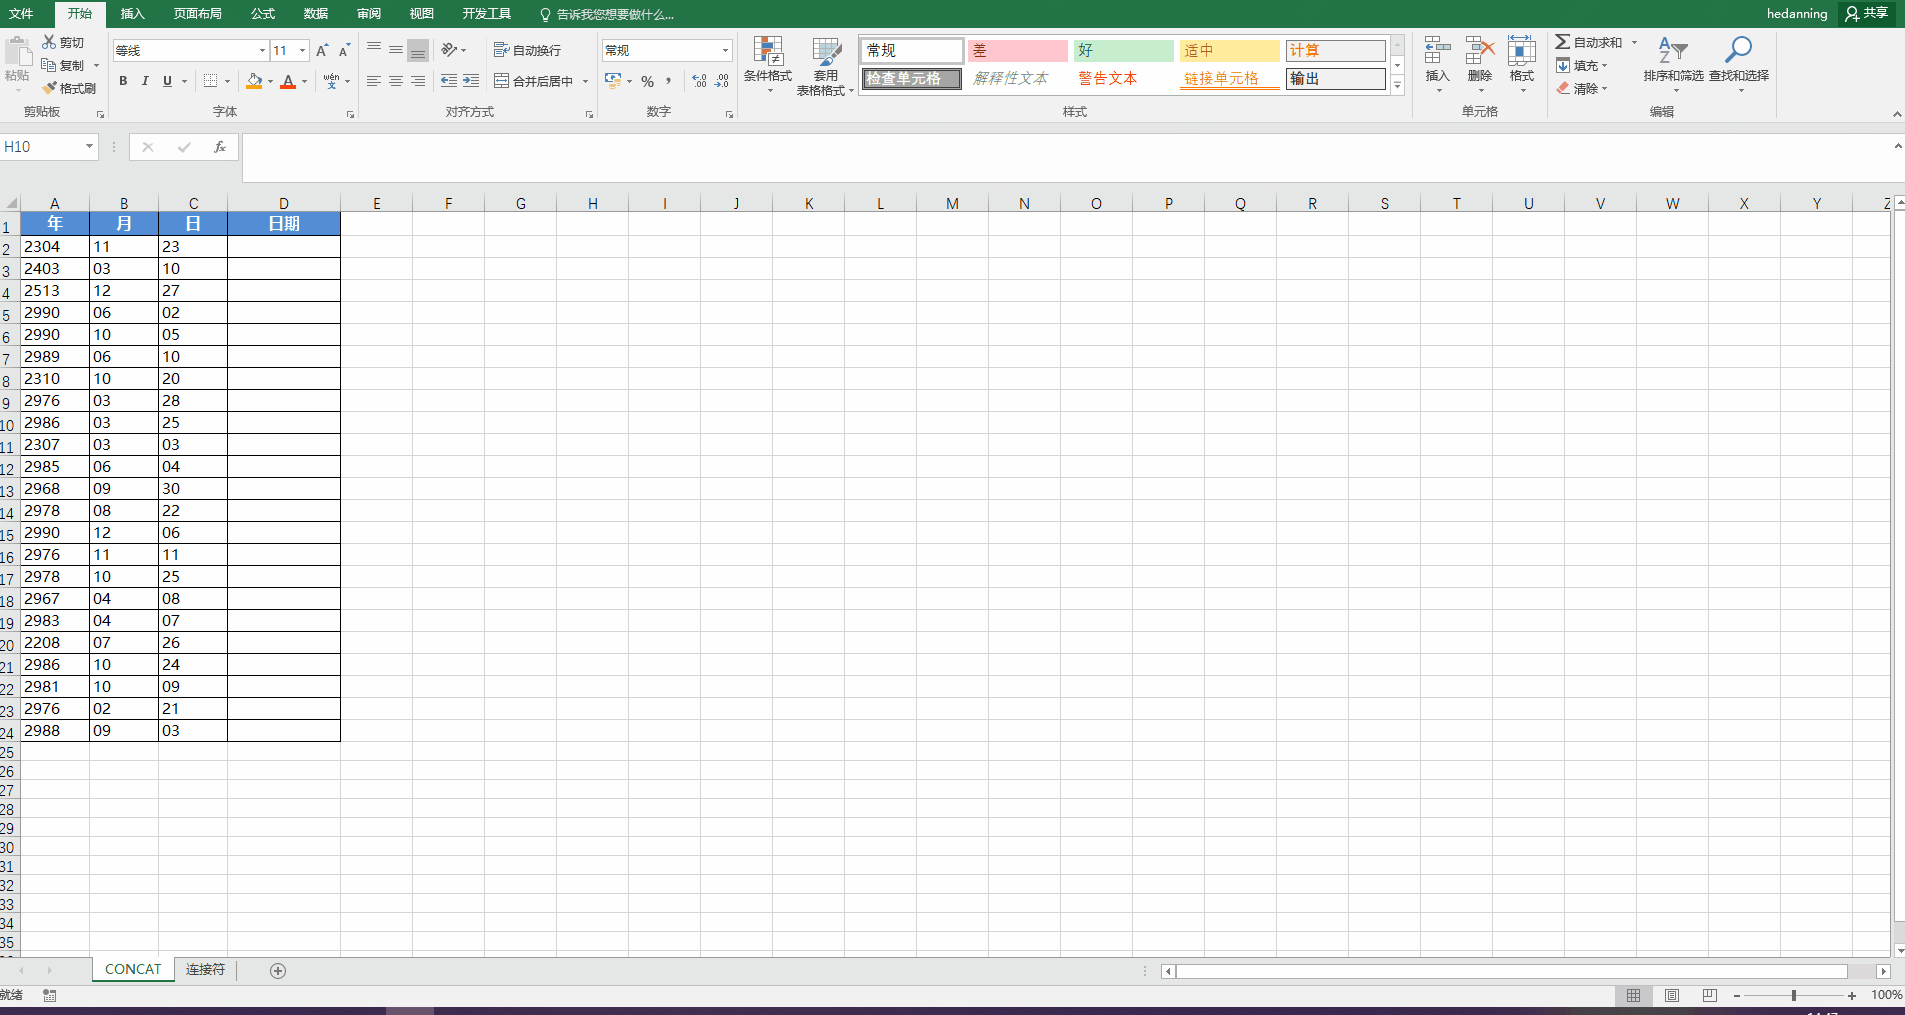Click the Insert Function fx icon
Image resolution: width=1905 pixels, height=1015 pixels.
[x=220, y=147]
